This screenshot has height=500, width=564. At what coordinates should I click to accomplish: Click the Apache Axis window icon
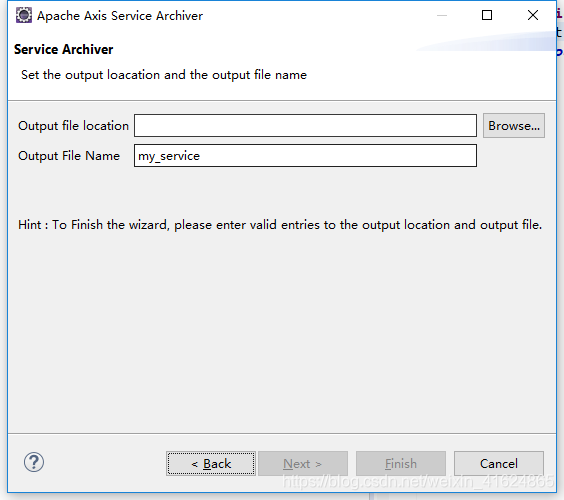tap(24, 15)
